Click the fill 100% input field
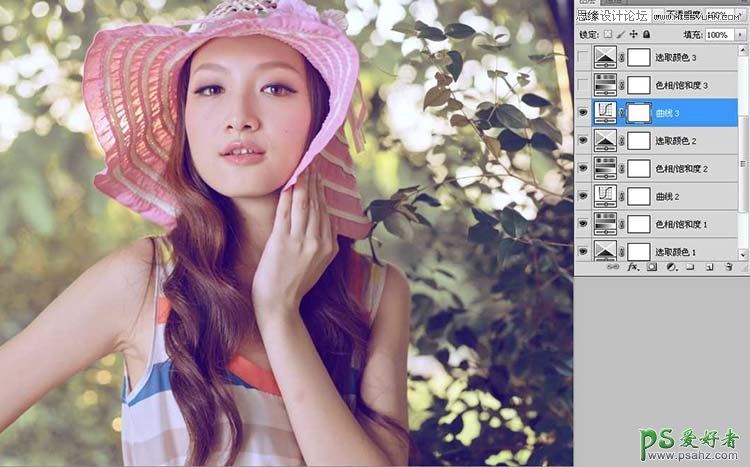 click(x=718, y=34)
